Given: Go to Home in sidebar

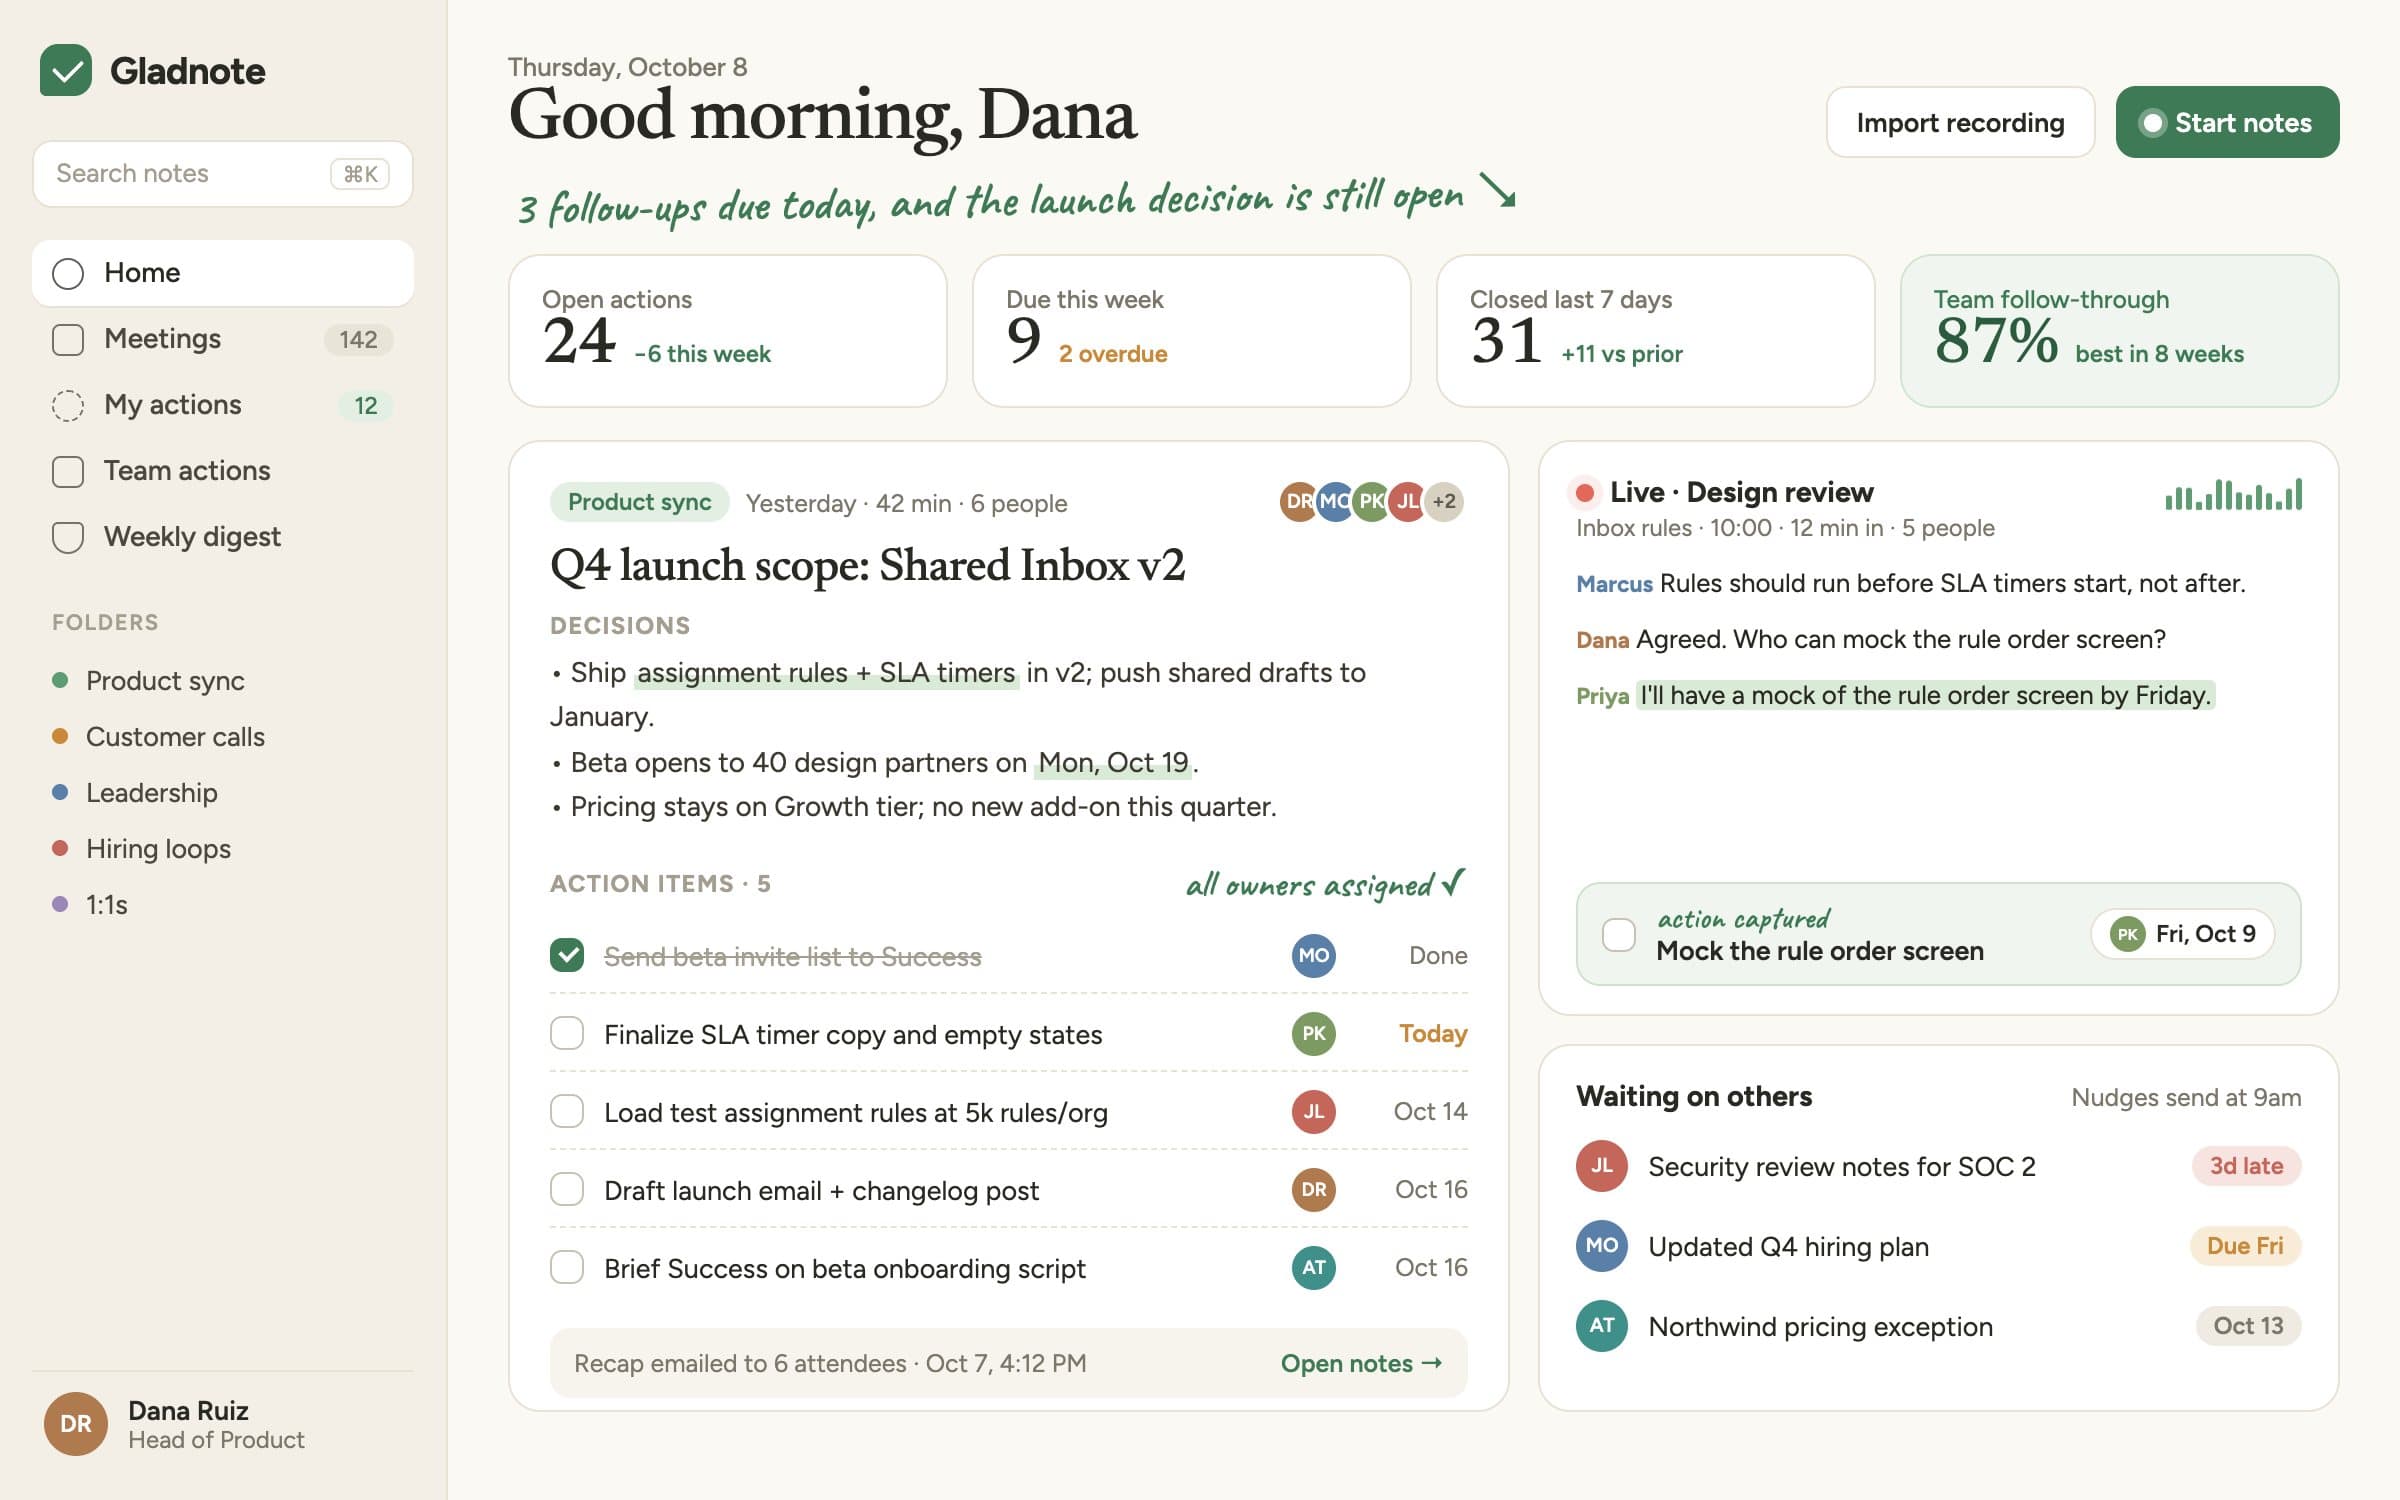Looking at the screenshot, I should click(223, 273).
